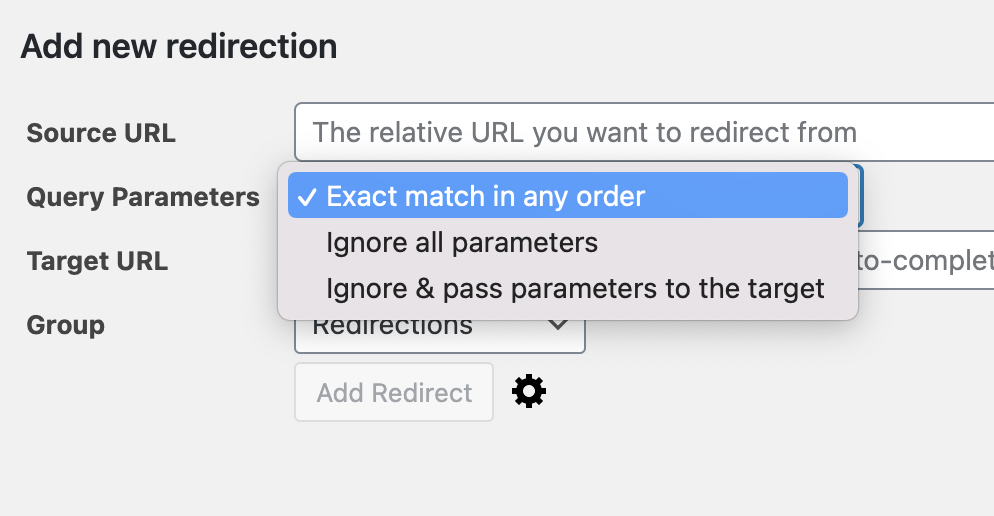The width and height of the screenshot is (994, 516).
Task: Choose "Ignore all parameters" from the list
Action: [x=462, y=243]
